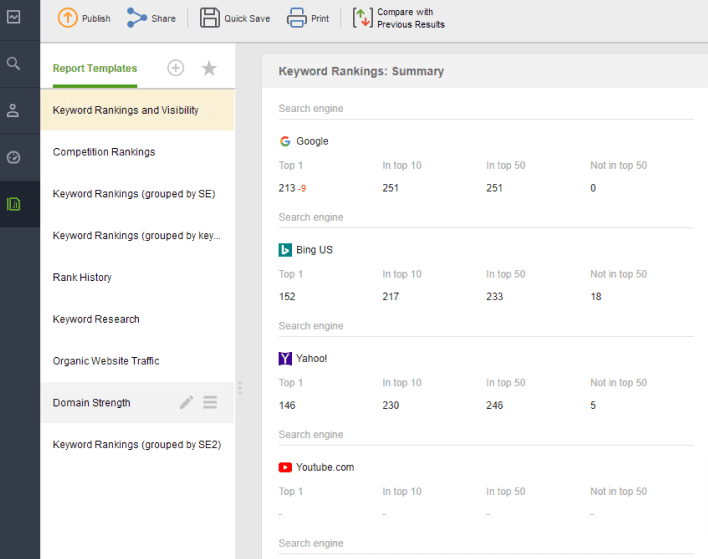Add a new report template with plus icon

176,68
